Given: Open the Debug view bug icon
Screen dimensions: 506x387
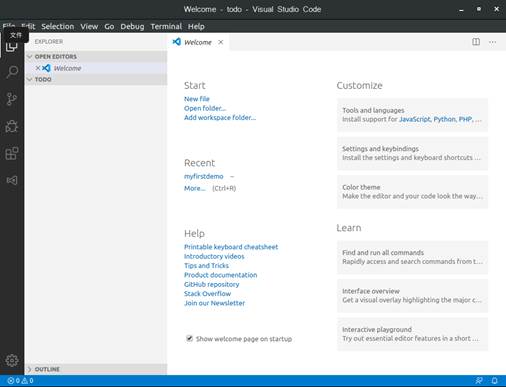Looking at the screenshot, I should (12, 126).
